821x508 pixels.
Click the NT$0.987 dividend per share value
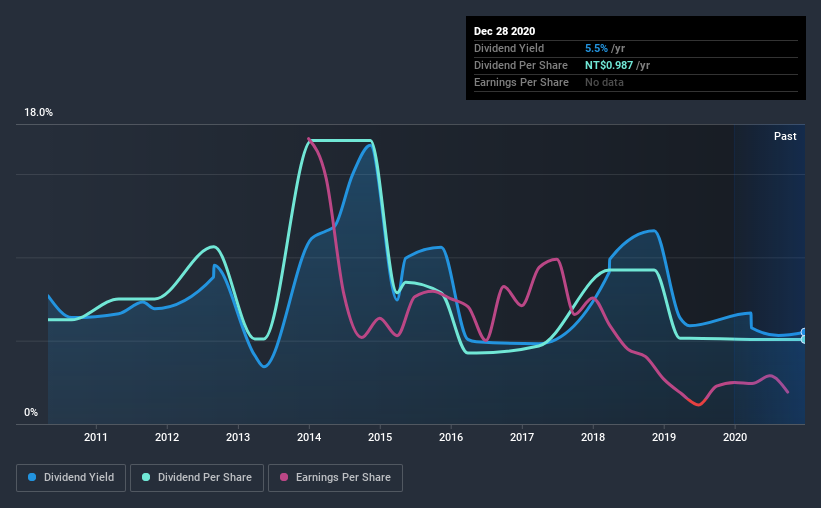[x=609, y=65]
